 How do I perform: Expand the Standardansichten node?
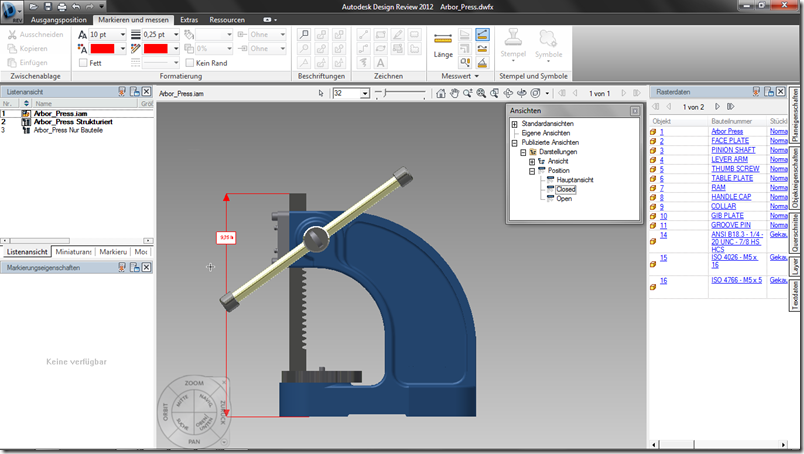coord(514,124)
